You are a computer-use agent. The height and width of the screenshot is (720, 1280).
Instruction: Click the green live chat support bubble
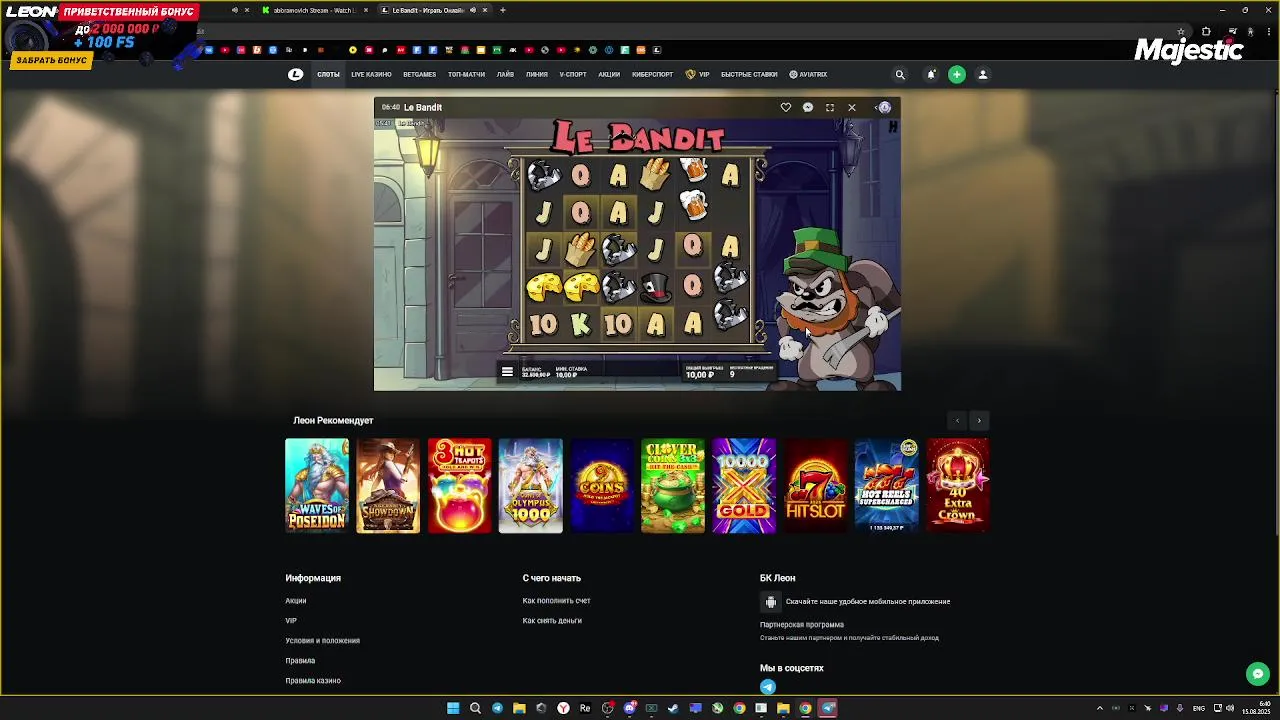click(x=1258, y=674)
